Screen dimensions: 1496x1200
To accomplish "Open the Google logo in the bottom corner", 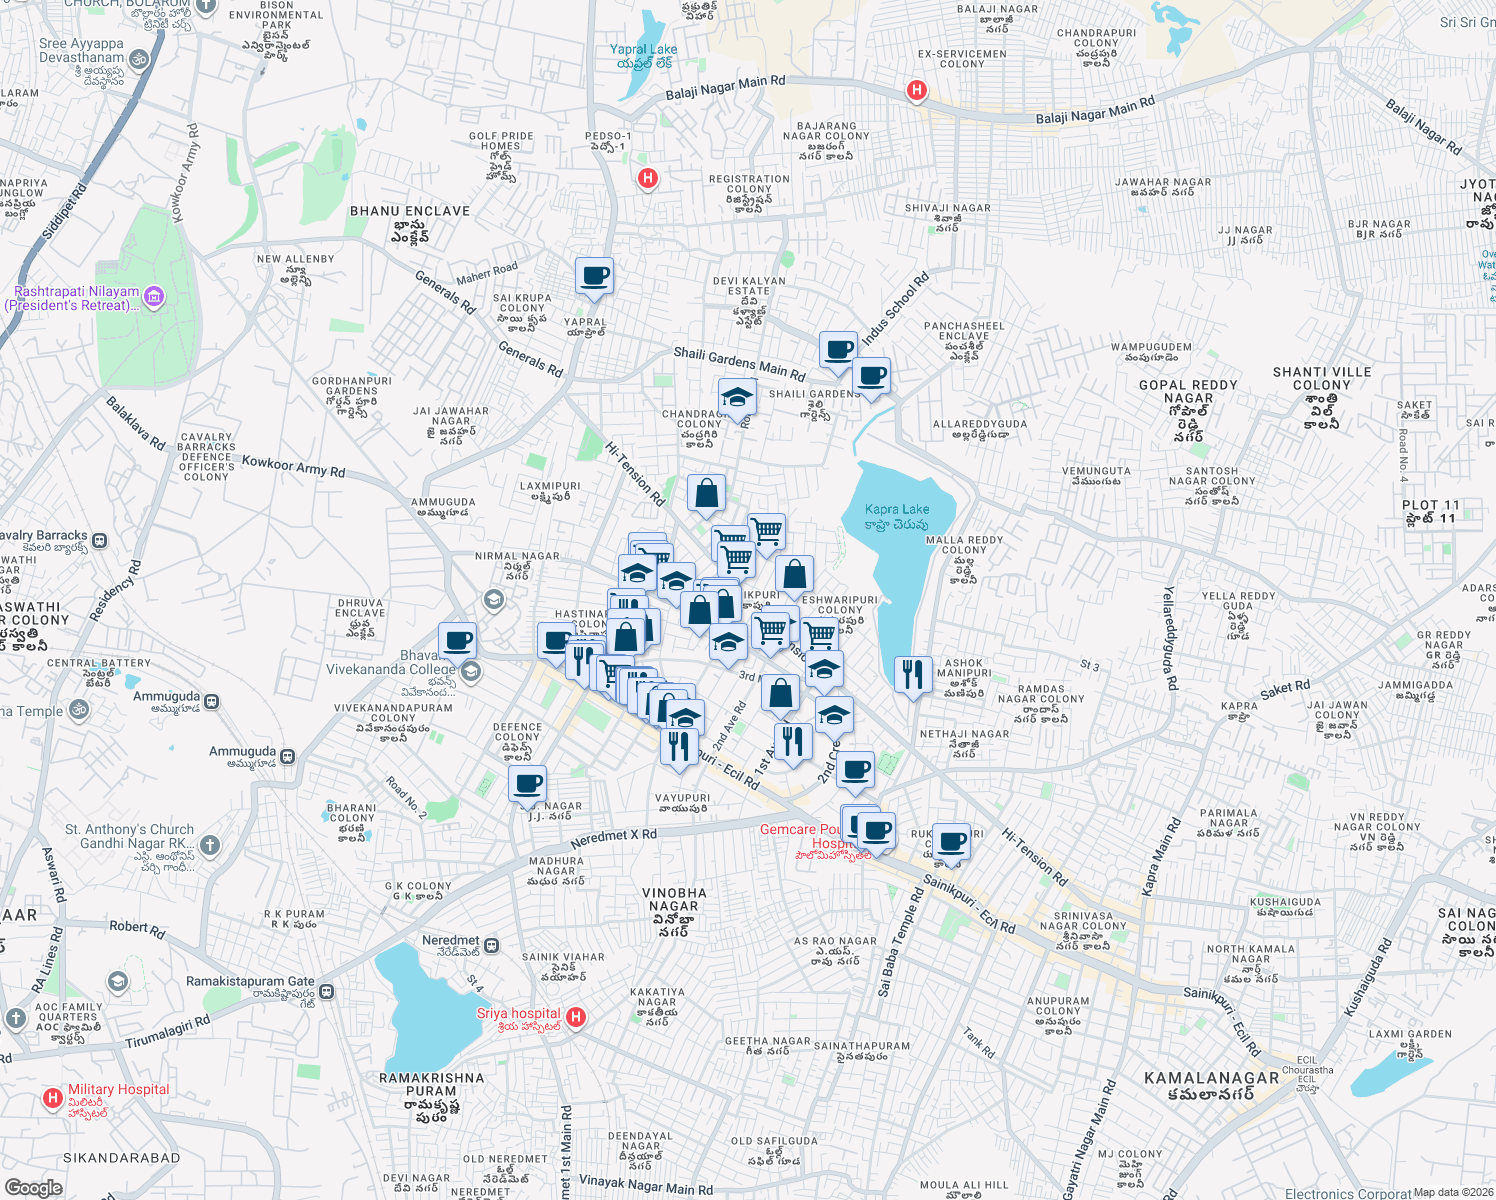I will [33, 1186].
